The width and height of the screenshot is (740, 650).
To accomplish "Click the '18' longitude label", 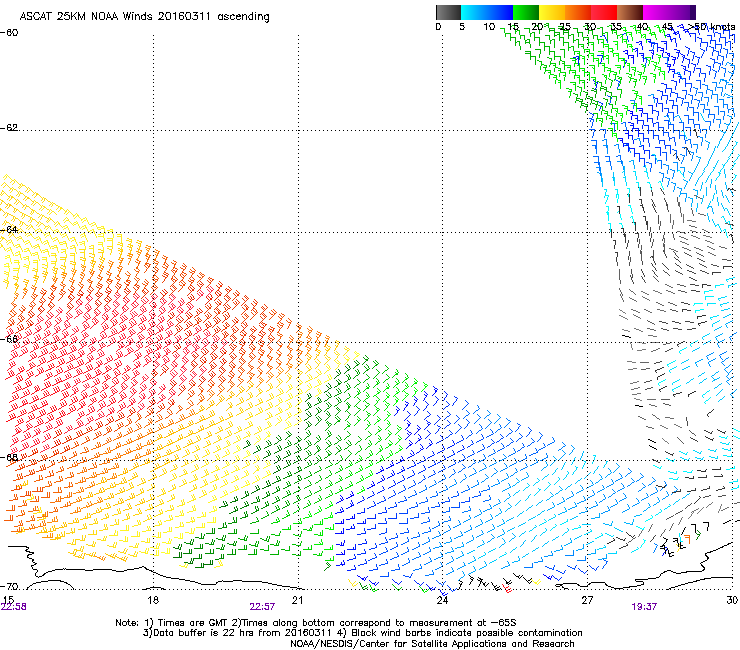I will tap(153, 600).
